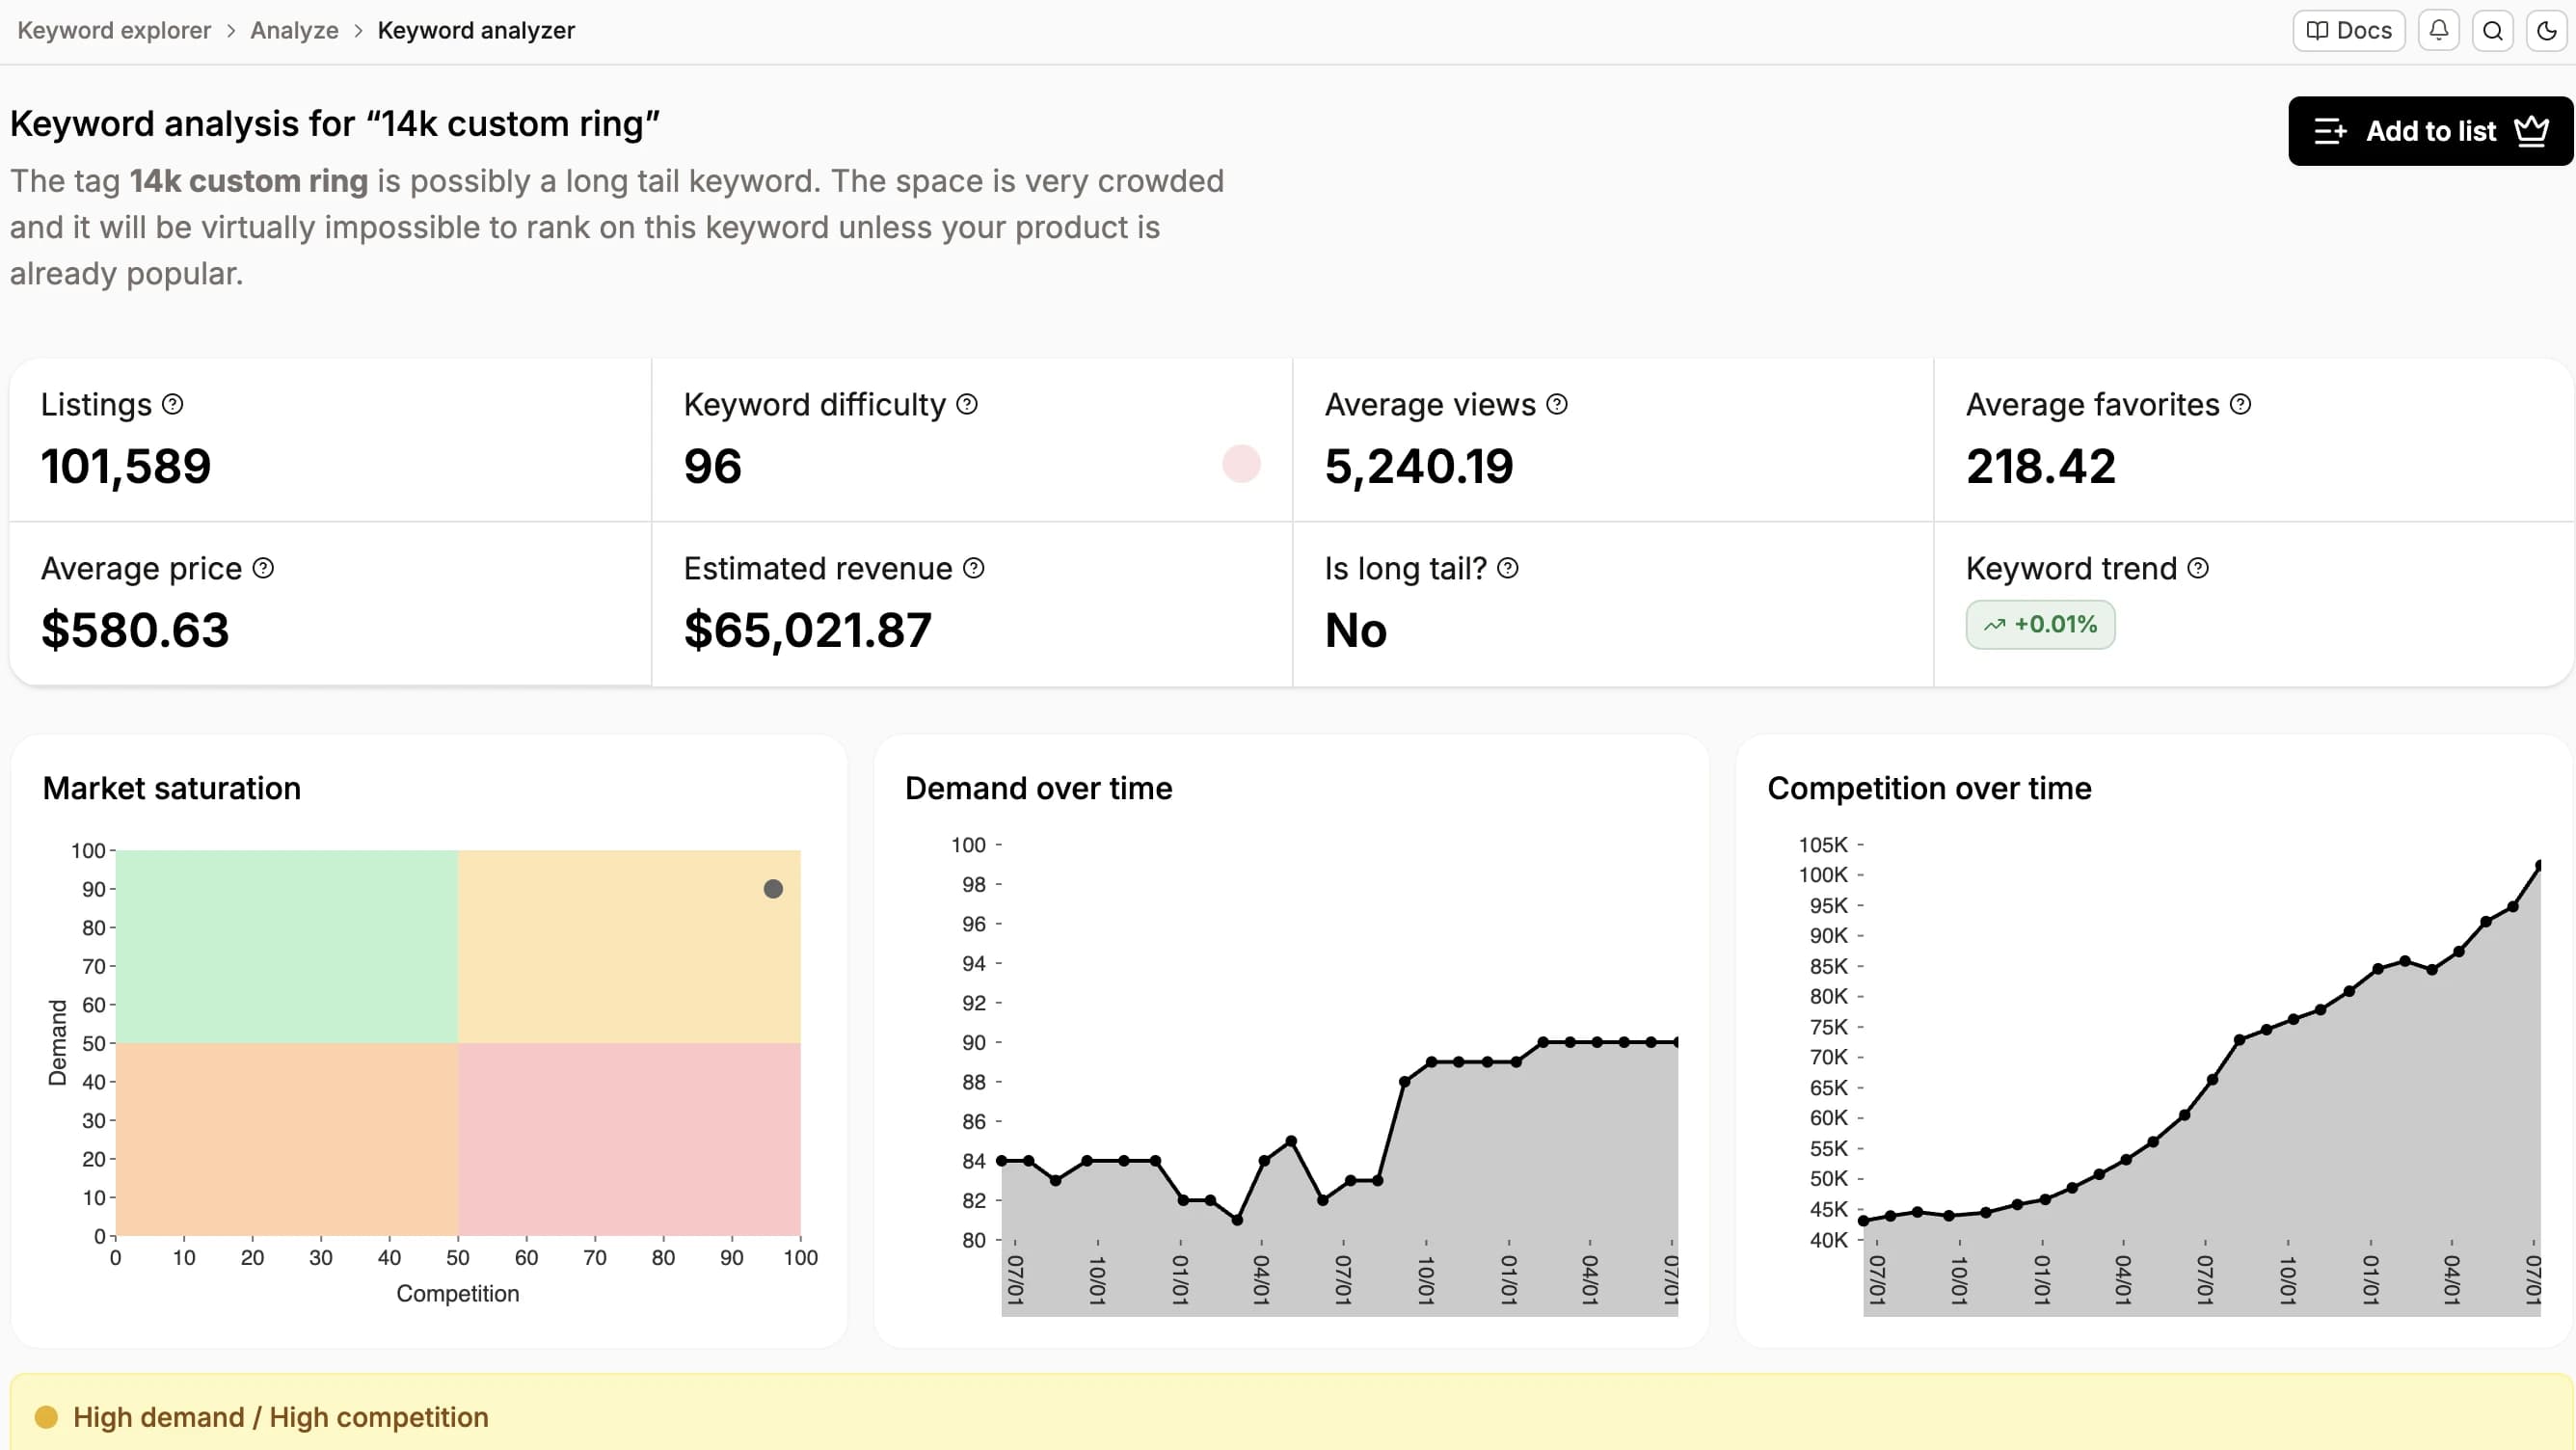2576x1450 pixels.
Task: Click the Competition over time chart title
Action: (x=1929, y=788)
